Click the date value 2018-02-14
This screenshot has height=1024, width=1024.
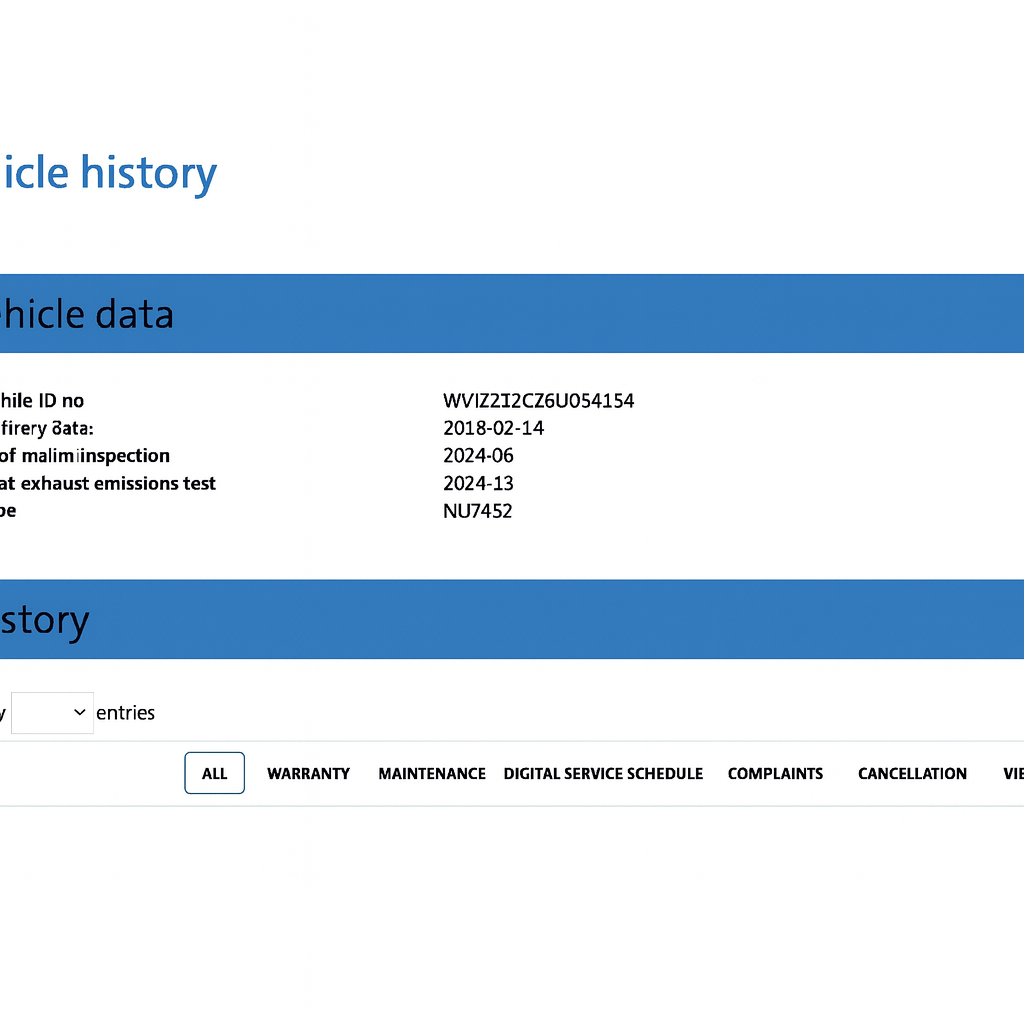(493, 428)
